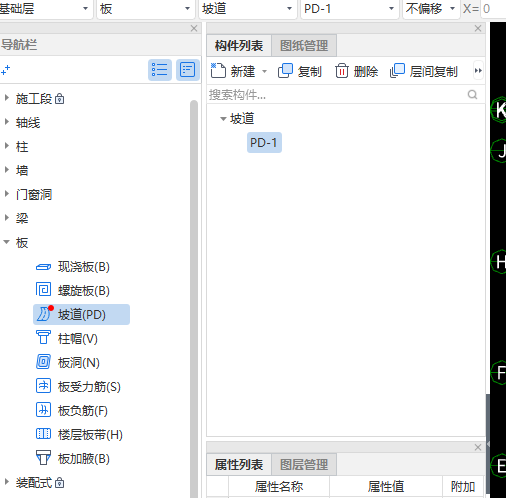Select 现浇板(B) slab icon
The image size is (506, 498).
pyautogui.click(x=43, y=267)
